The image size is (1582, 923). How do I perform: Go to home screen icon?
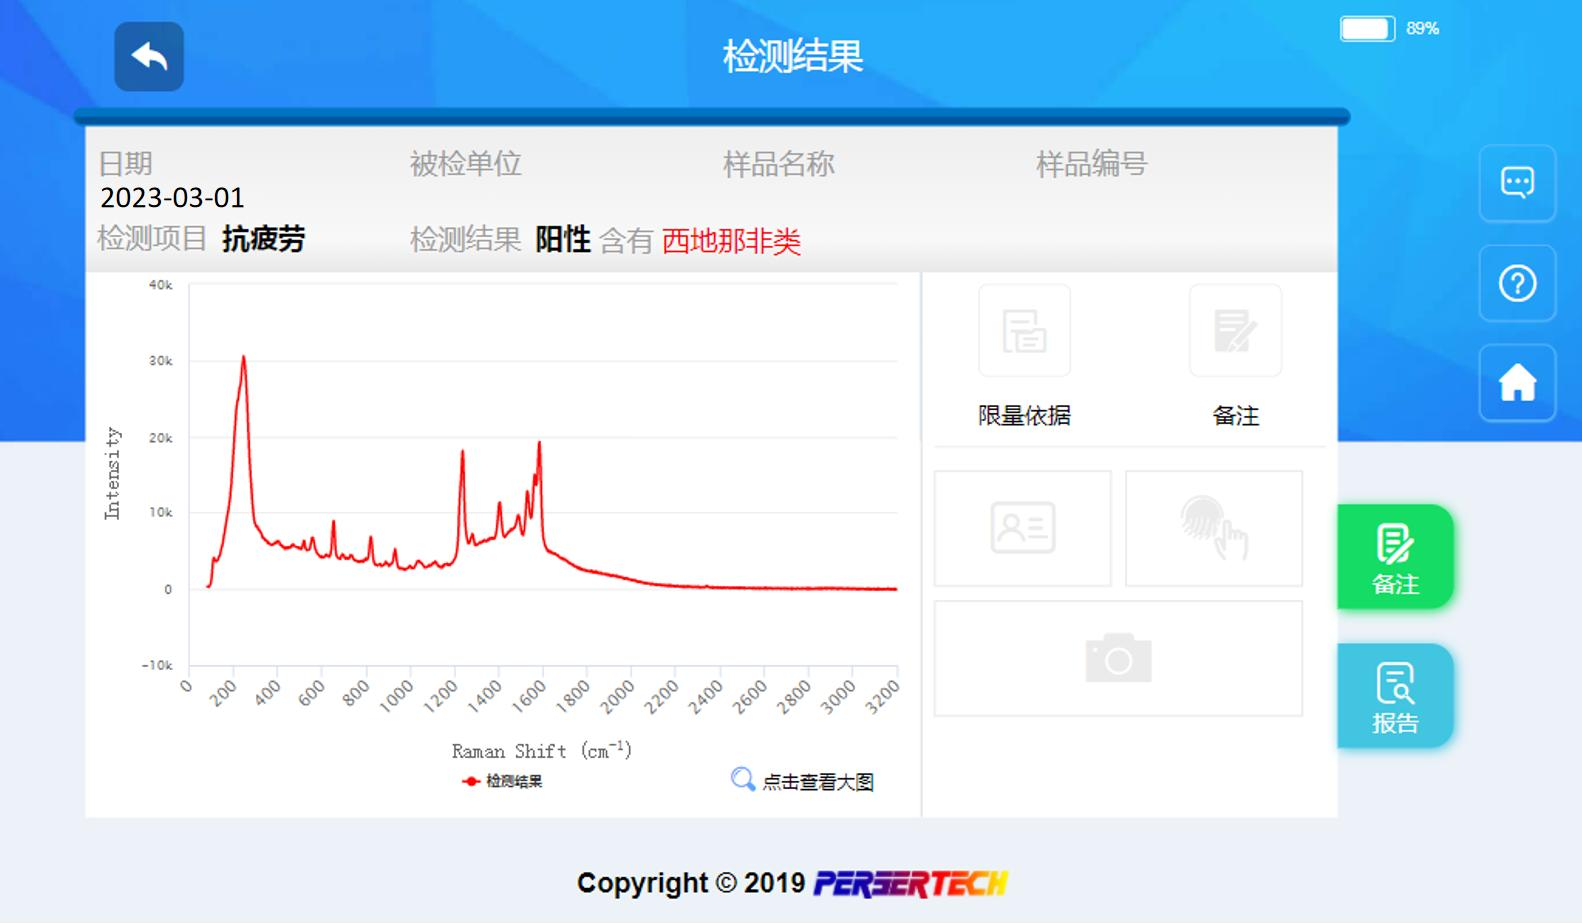[x=1517, y=383]
